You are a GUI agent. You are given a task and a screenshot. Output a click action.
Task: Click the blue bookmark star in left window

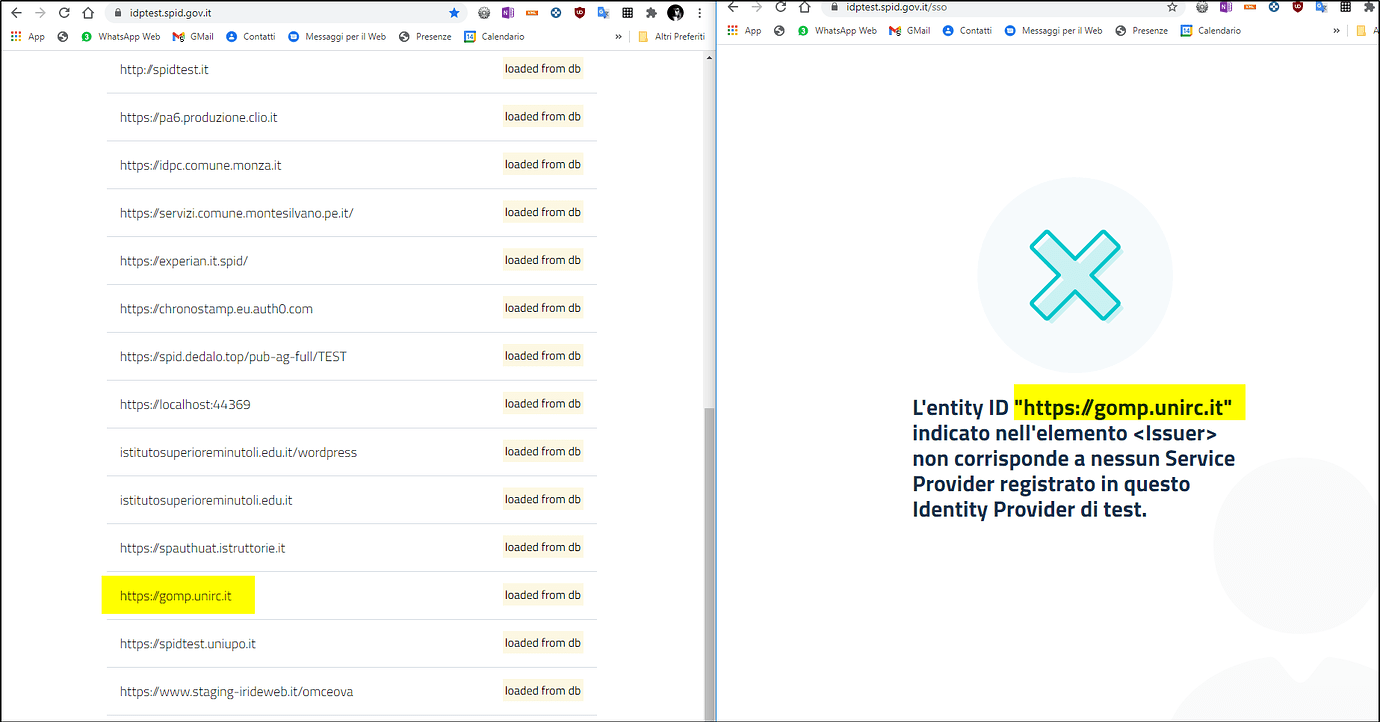click(454, 13)
